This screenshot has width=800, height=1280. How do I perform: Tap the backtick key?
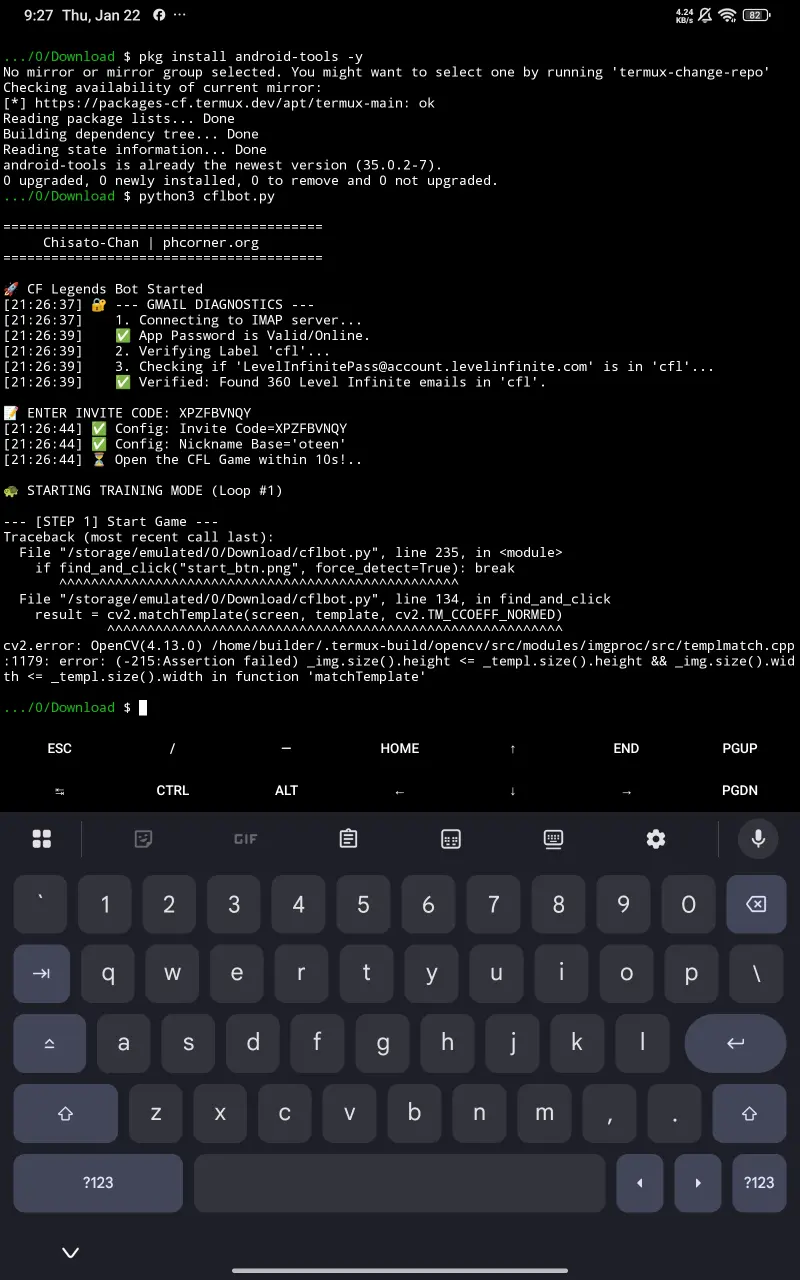(x=40, y=904)
